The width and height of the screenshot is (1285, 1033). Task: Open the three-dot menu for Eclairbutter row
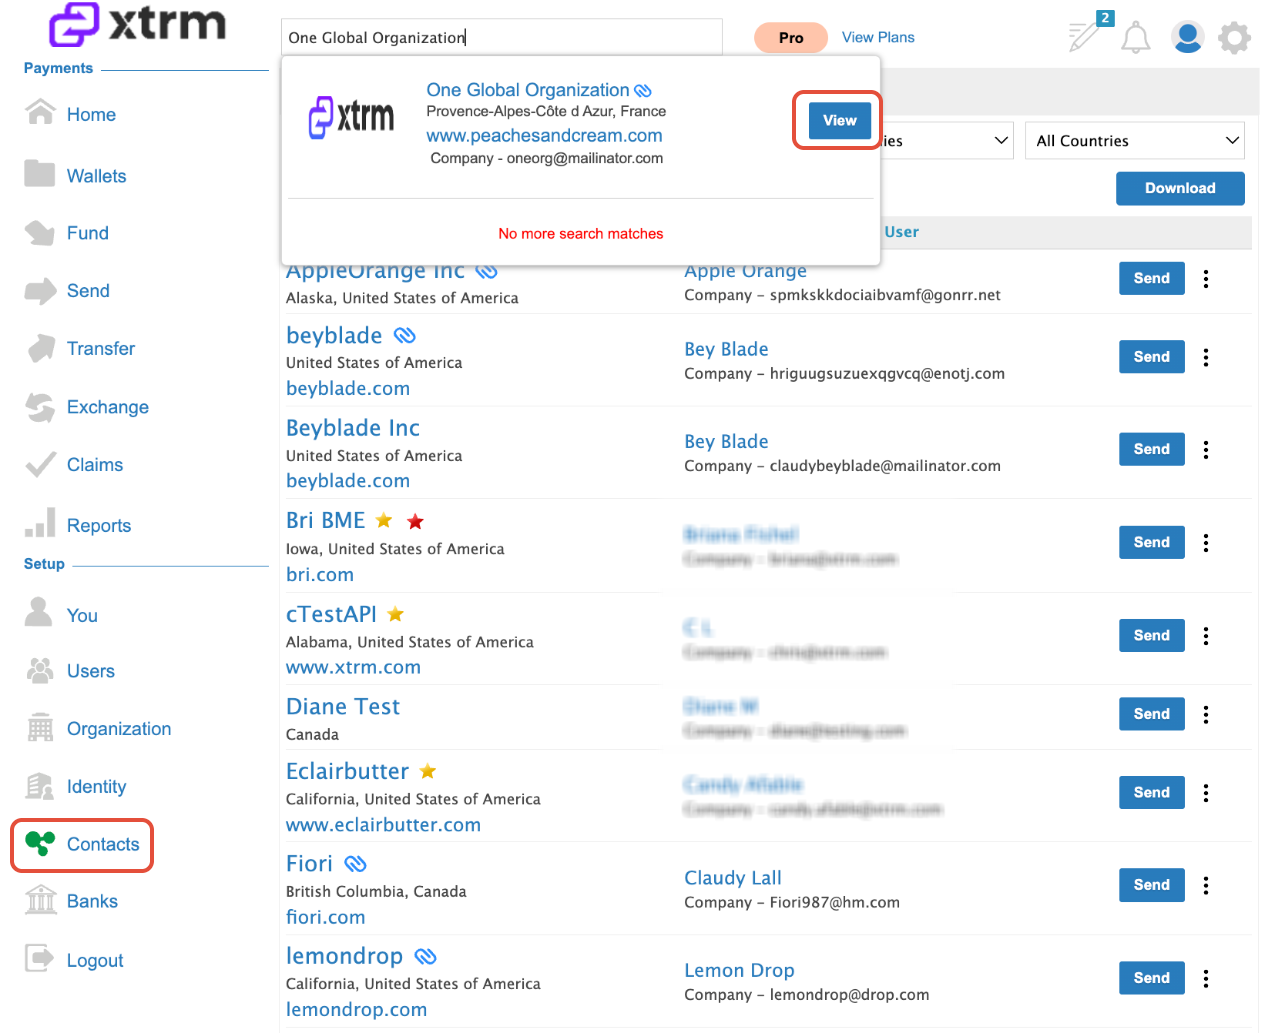tap(1206, 793)
